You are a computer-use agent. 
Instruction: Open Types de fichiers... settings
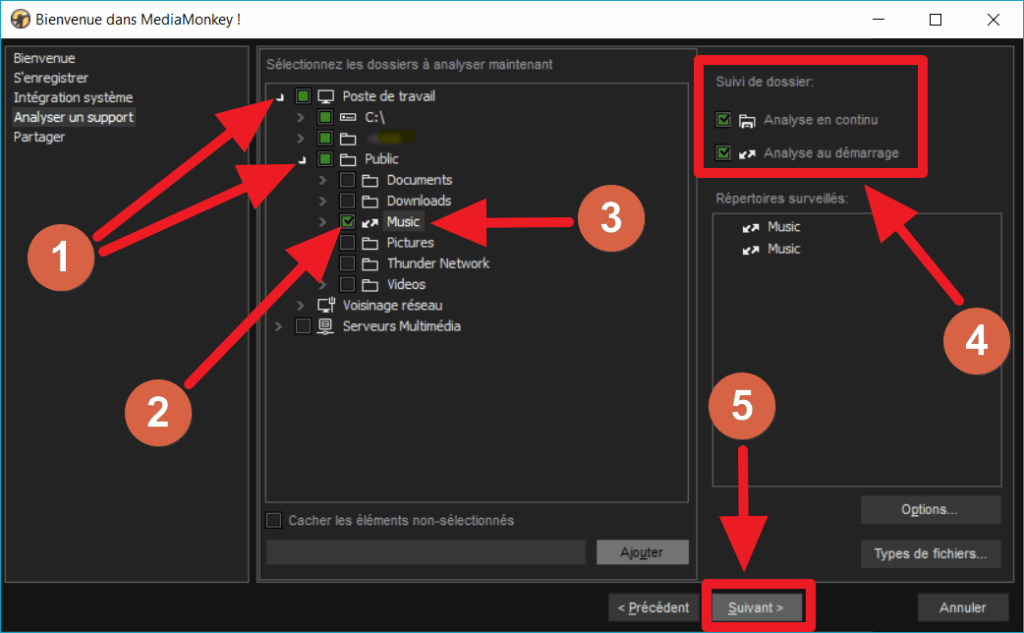930,553
